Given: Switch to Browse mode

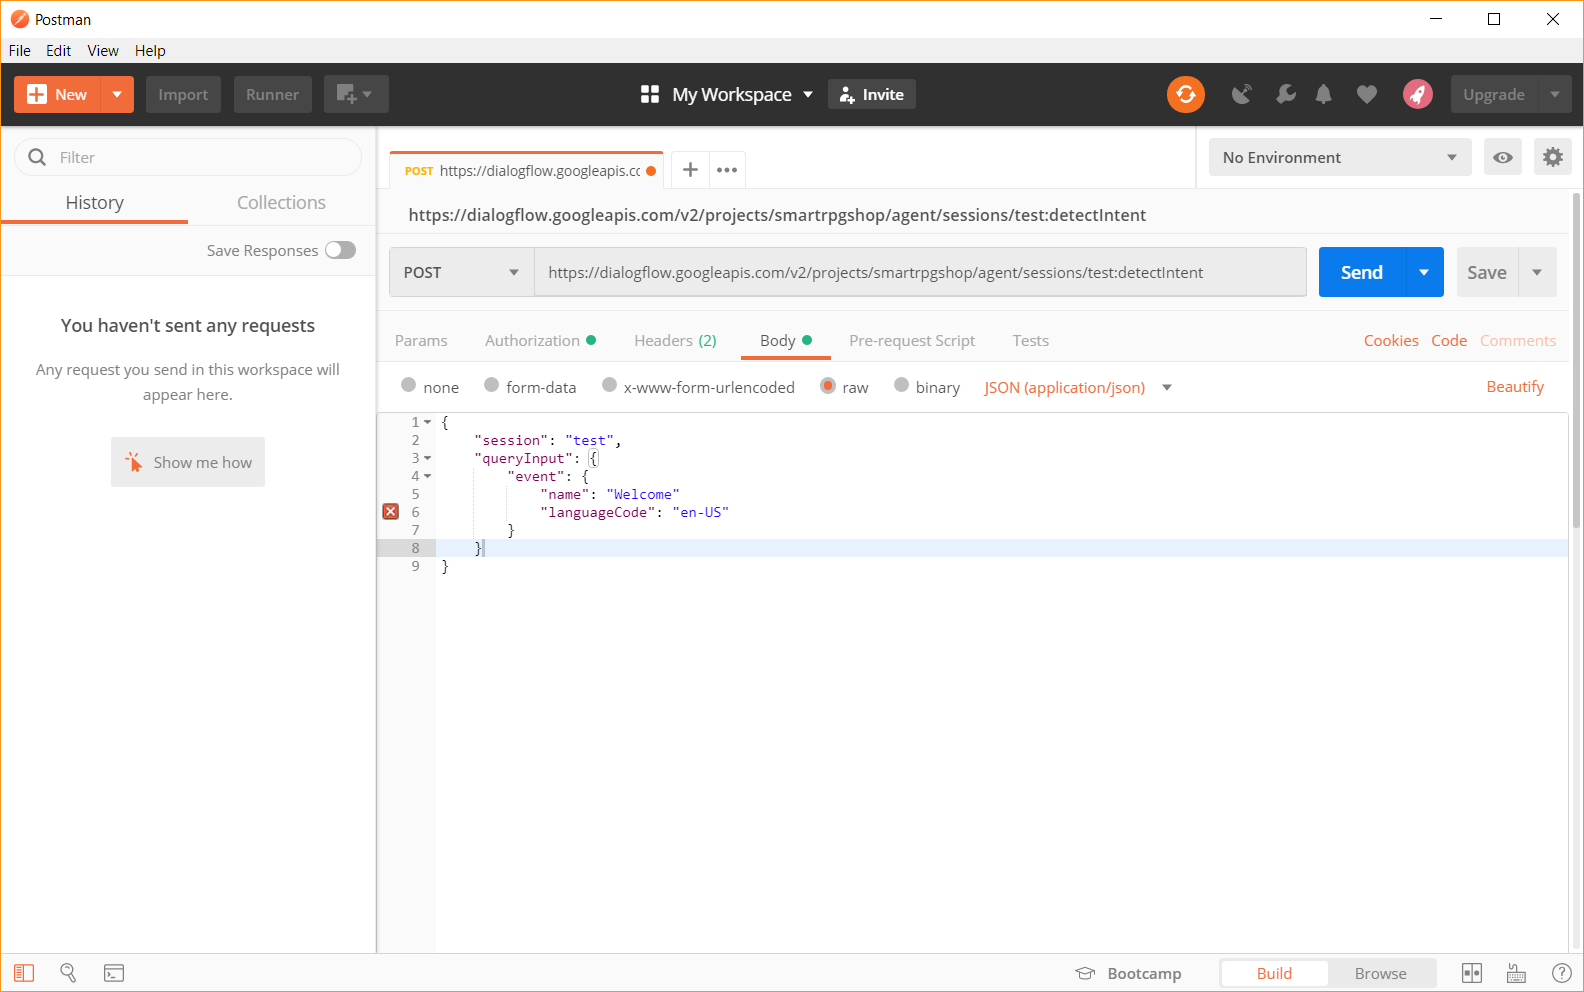Looking at the screenshot, I should 1380,973.
